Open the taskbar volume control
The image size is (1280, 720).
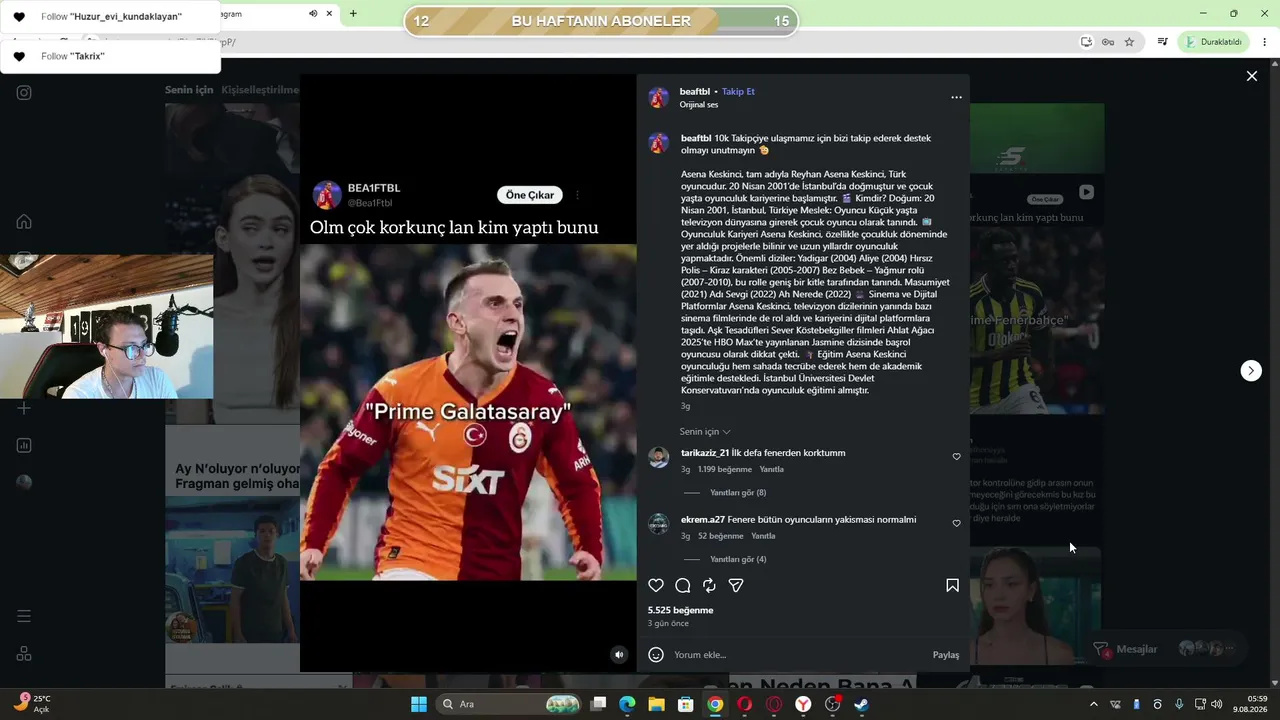click(x=1217, y=704)
